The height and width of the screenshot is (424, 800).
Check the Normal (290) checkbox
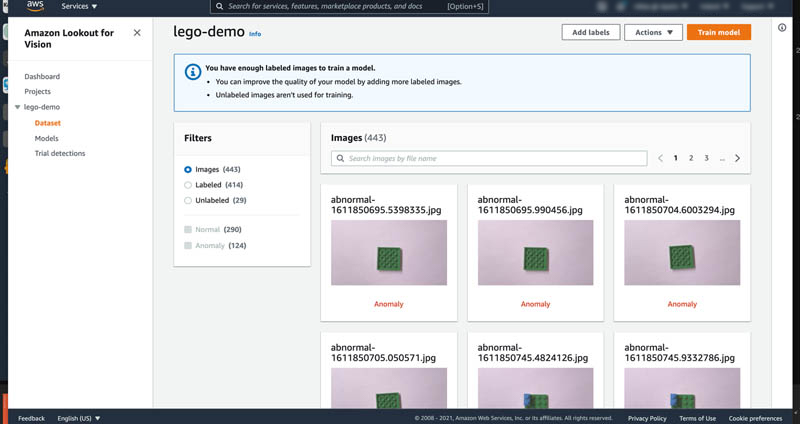188,230
